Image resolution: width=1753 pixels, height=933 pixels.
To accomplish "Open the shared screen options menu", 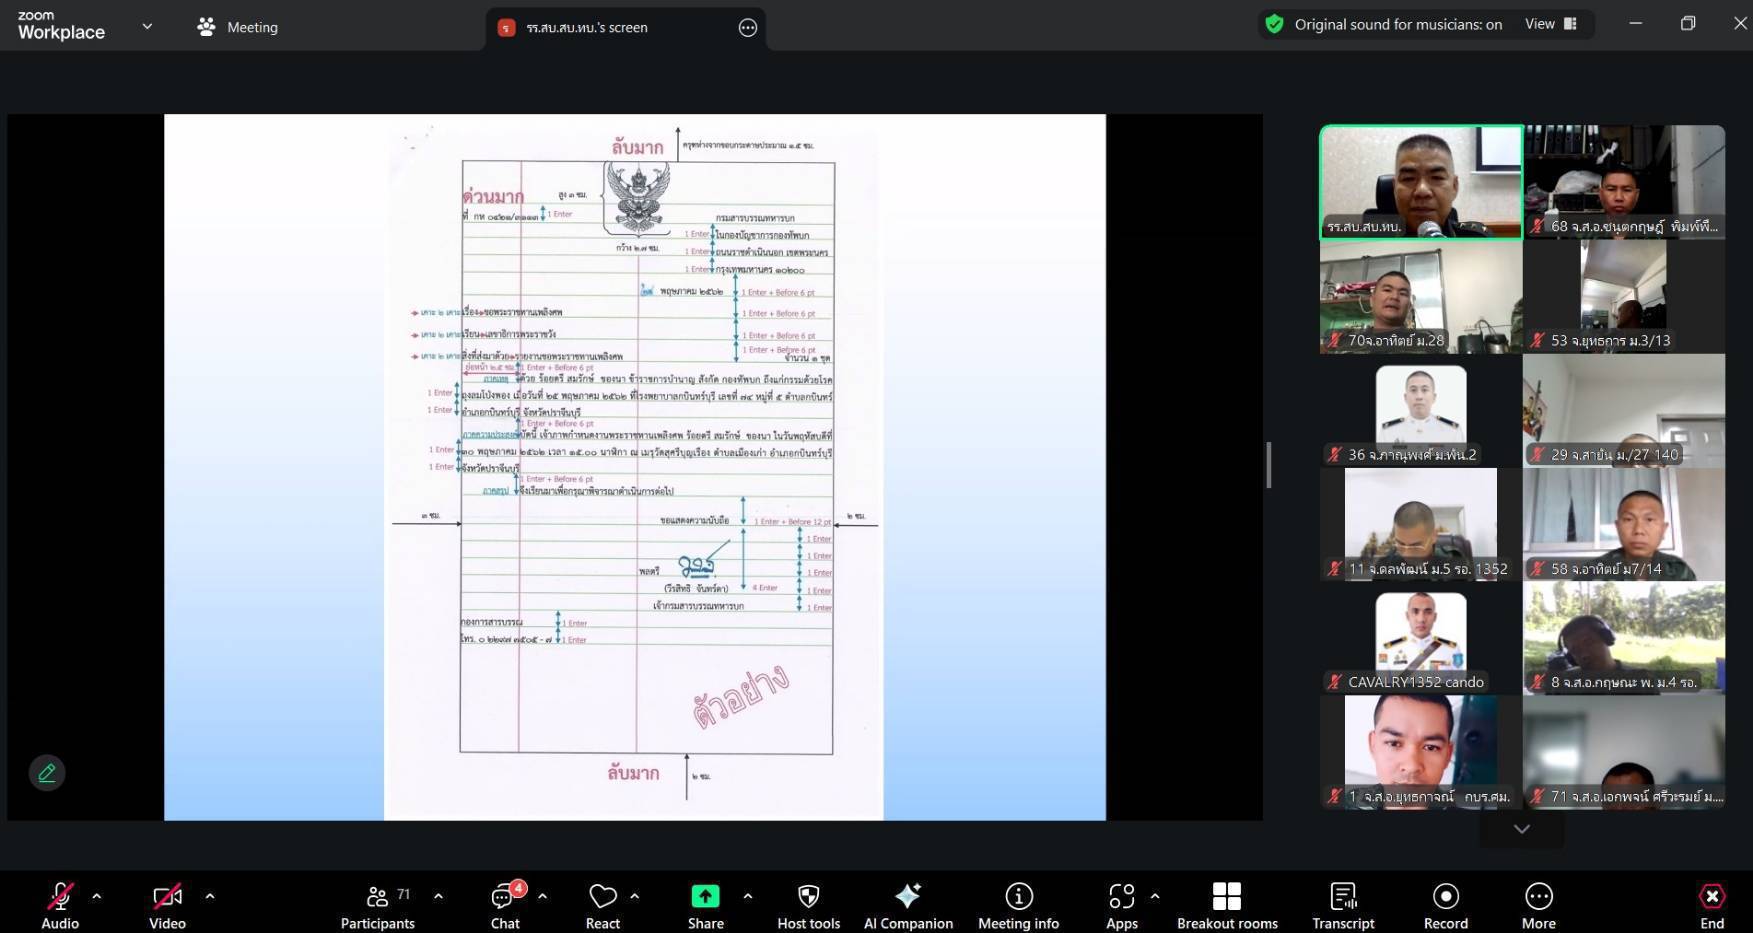I will click(748, 28).
